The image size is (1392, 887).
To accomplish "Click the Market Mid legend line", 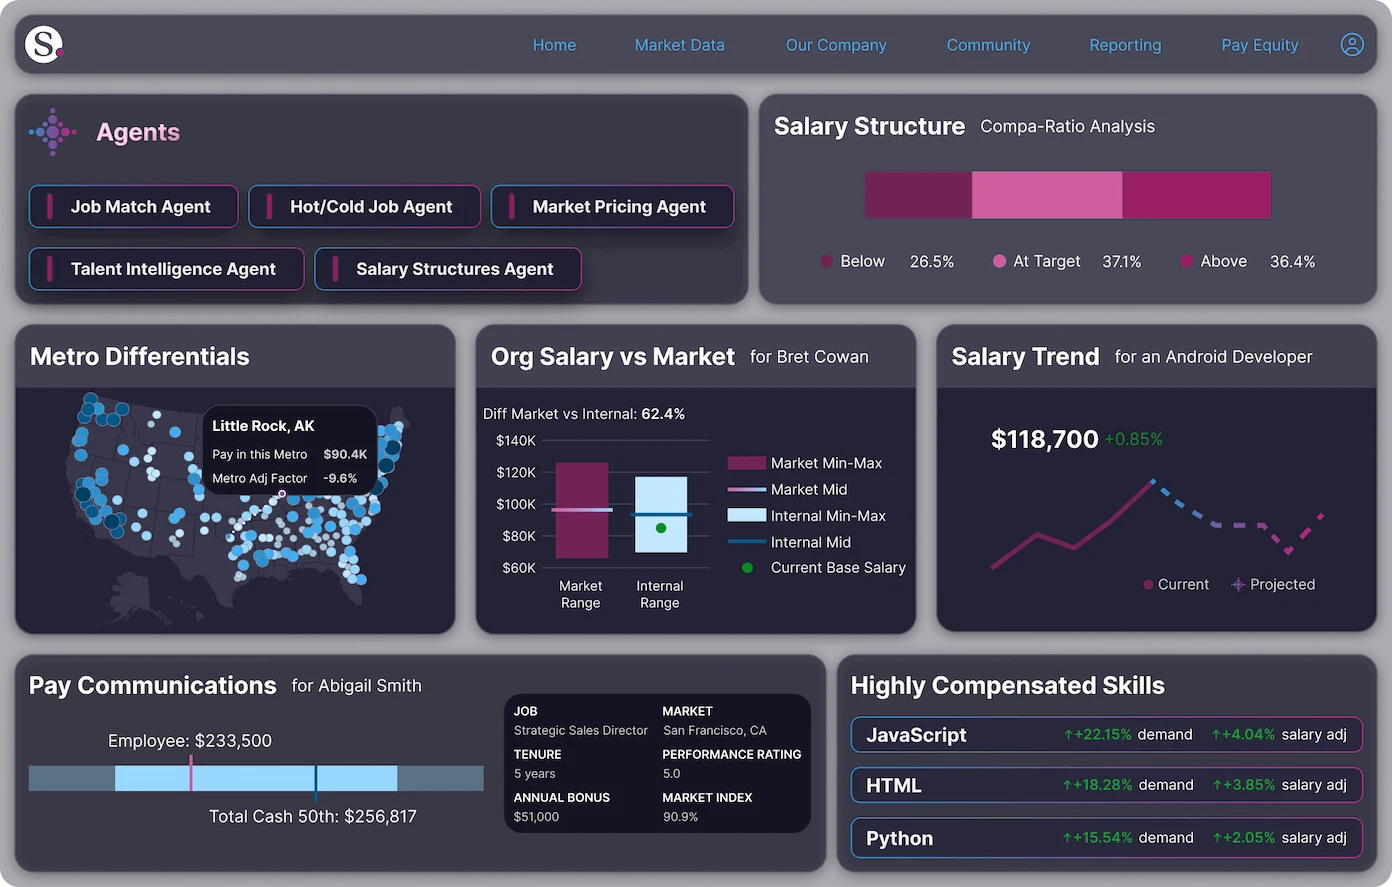I will [746, 489].
